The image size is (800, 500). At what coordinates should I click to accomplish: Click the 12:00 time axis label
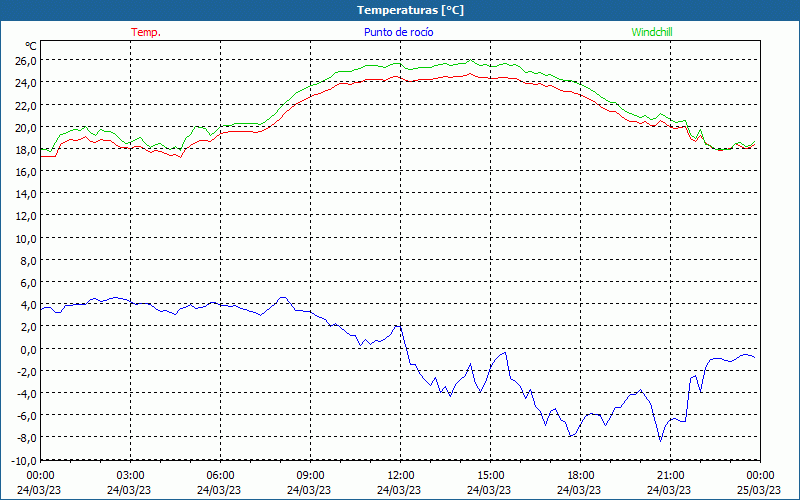[x=401, y=476]
